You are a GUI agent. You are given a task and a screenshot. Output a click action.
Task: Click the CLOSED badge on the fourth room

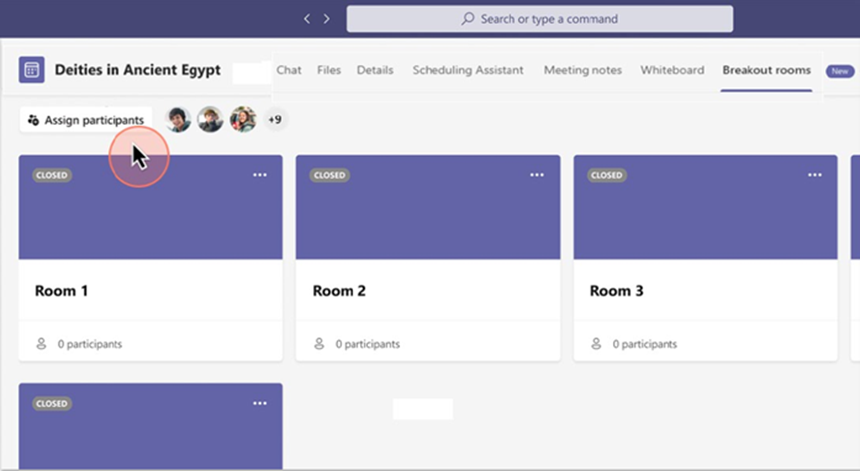(52, 404)
